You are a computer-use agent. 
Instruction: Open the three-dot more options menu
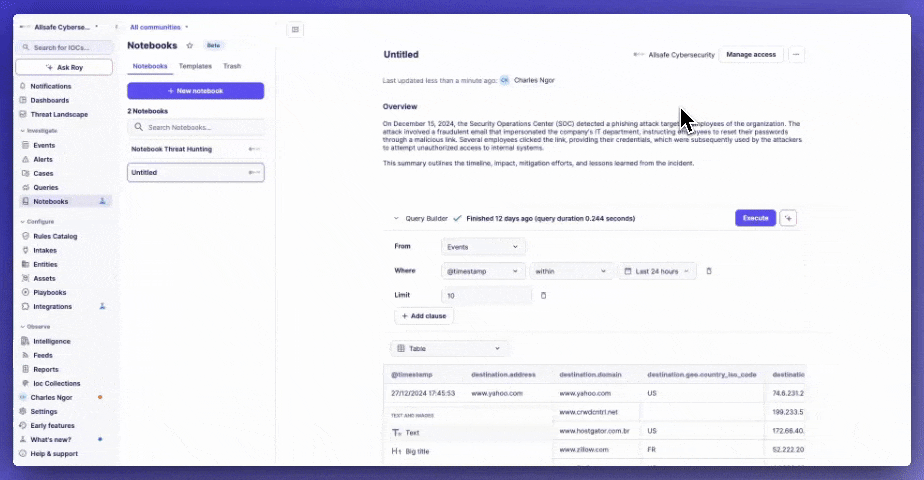point(796,54)
